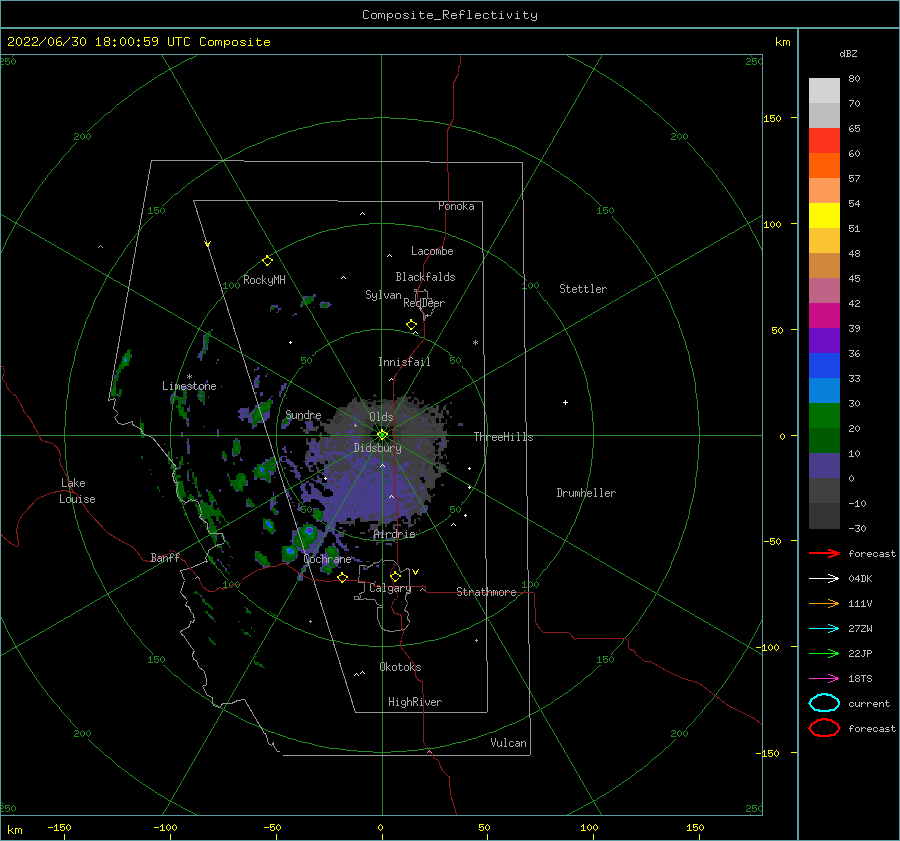Click the bright yellow 51-54 dBZ swatch
900x841 pixels.
coord(824,216)
